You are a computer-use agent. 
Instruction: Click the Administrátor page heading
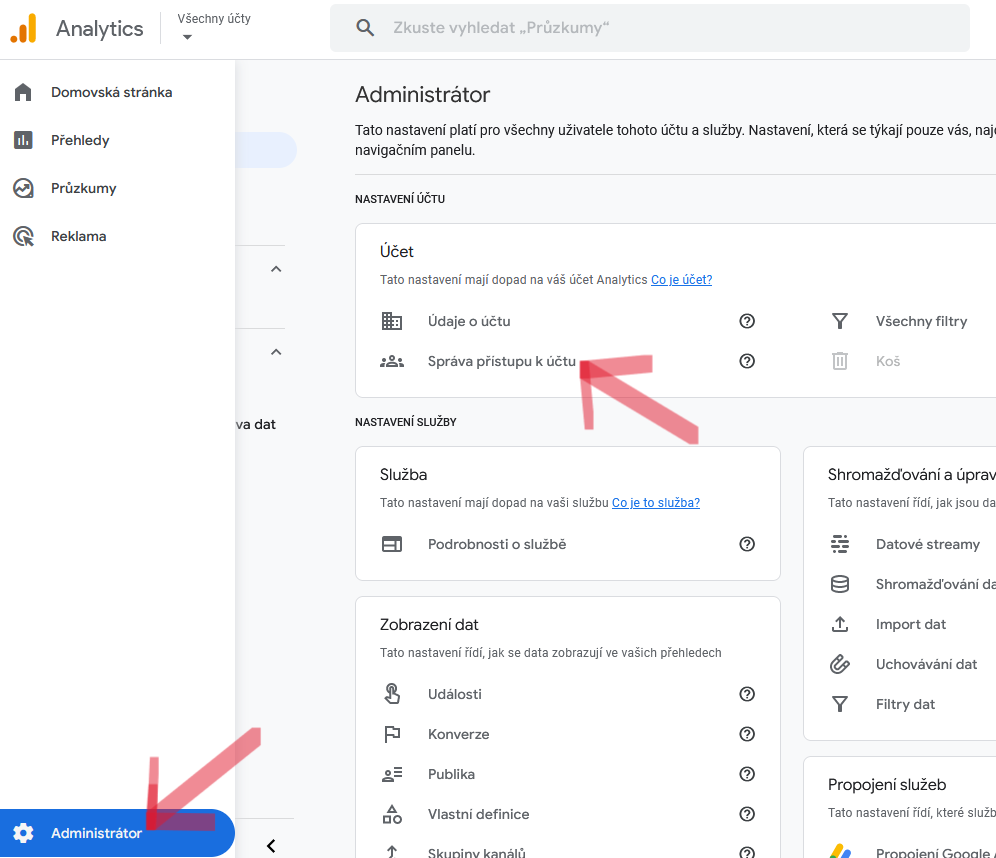(422, 95)
